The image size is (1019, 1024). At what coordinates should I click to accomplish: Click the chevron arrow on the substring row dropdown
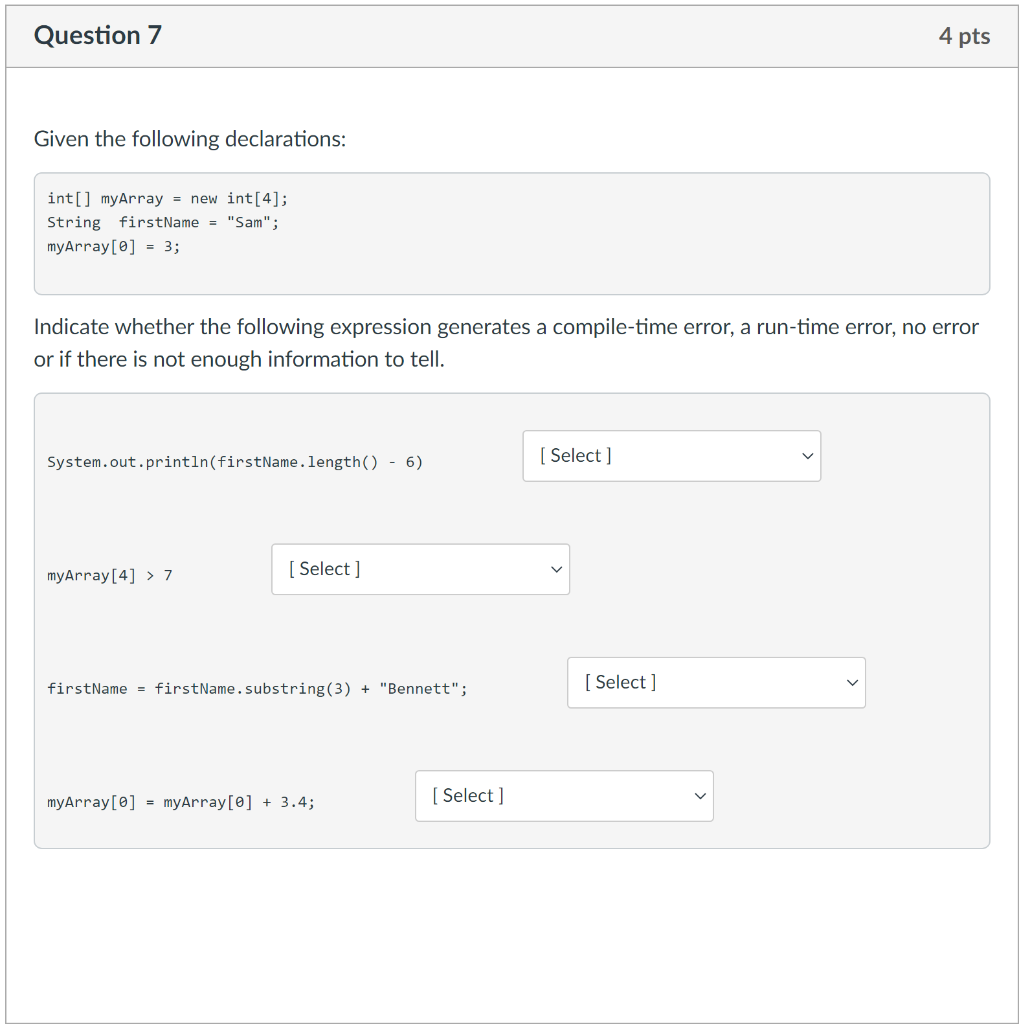pyautogui.click(x=852, y=683)
